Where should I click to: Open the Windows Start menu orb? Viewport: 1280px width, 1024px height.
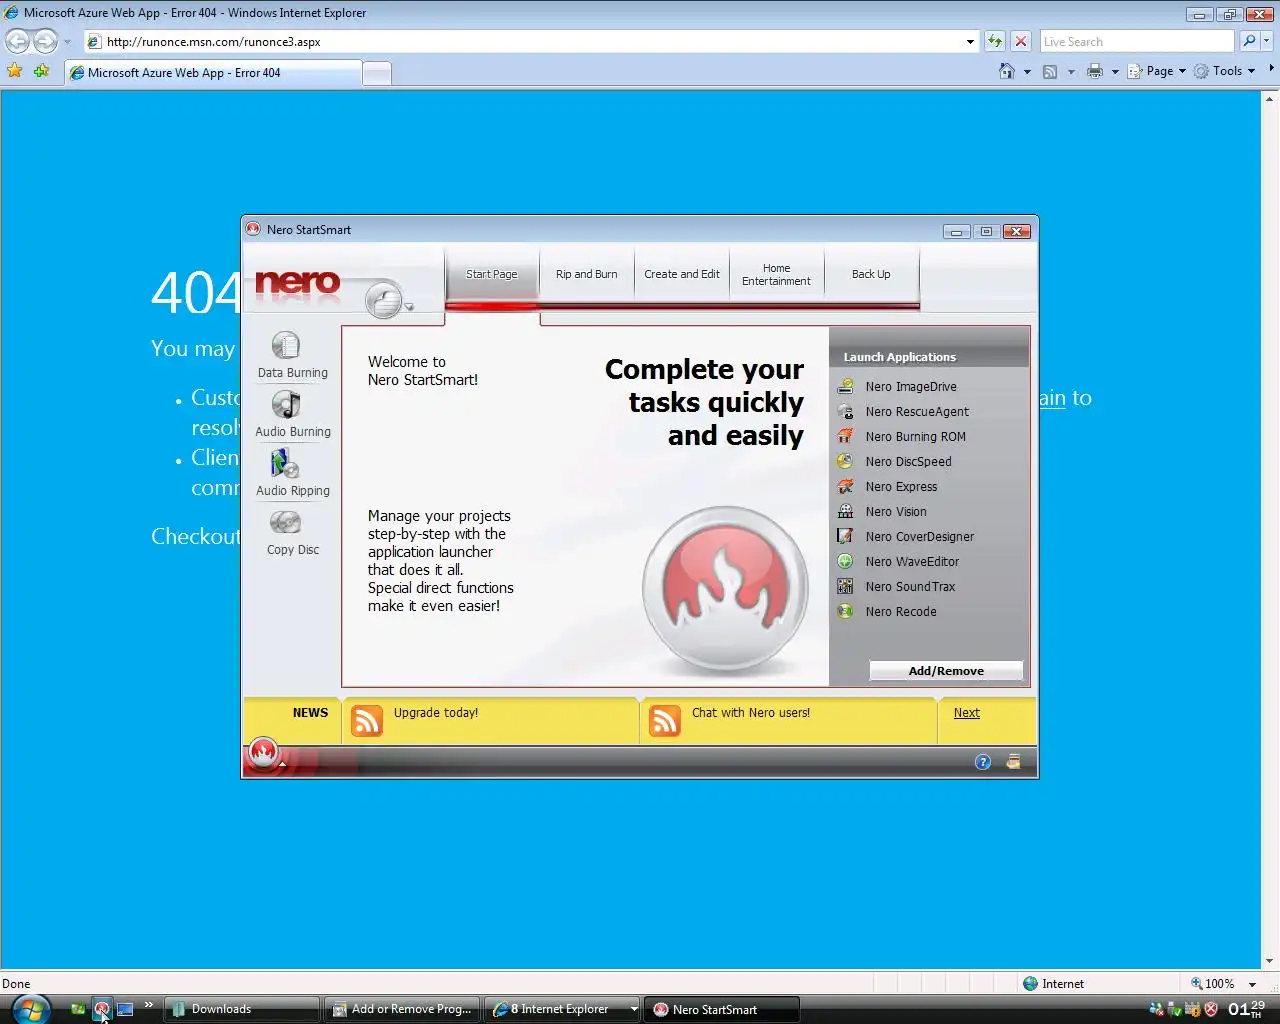tap(29, 1009)
